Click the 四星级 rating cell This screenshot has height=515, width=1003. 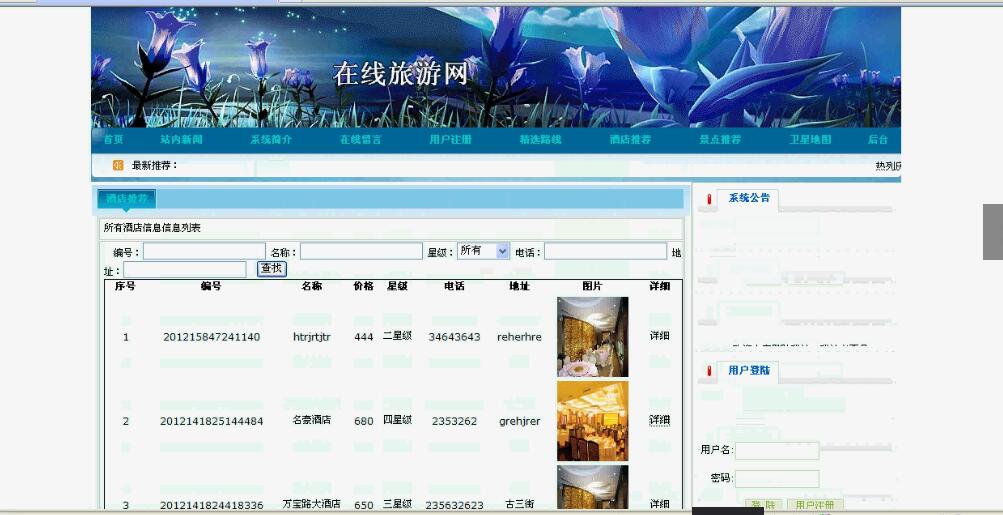(397, 420)
